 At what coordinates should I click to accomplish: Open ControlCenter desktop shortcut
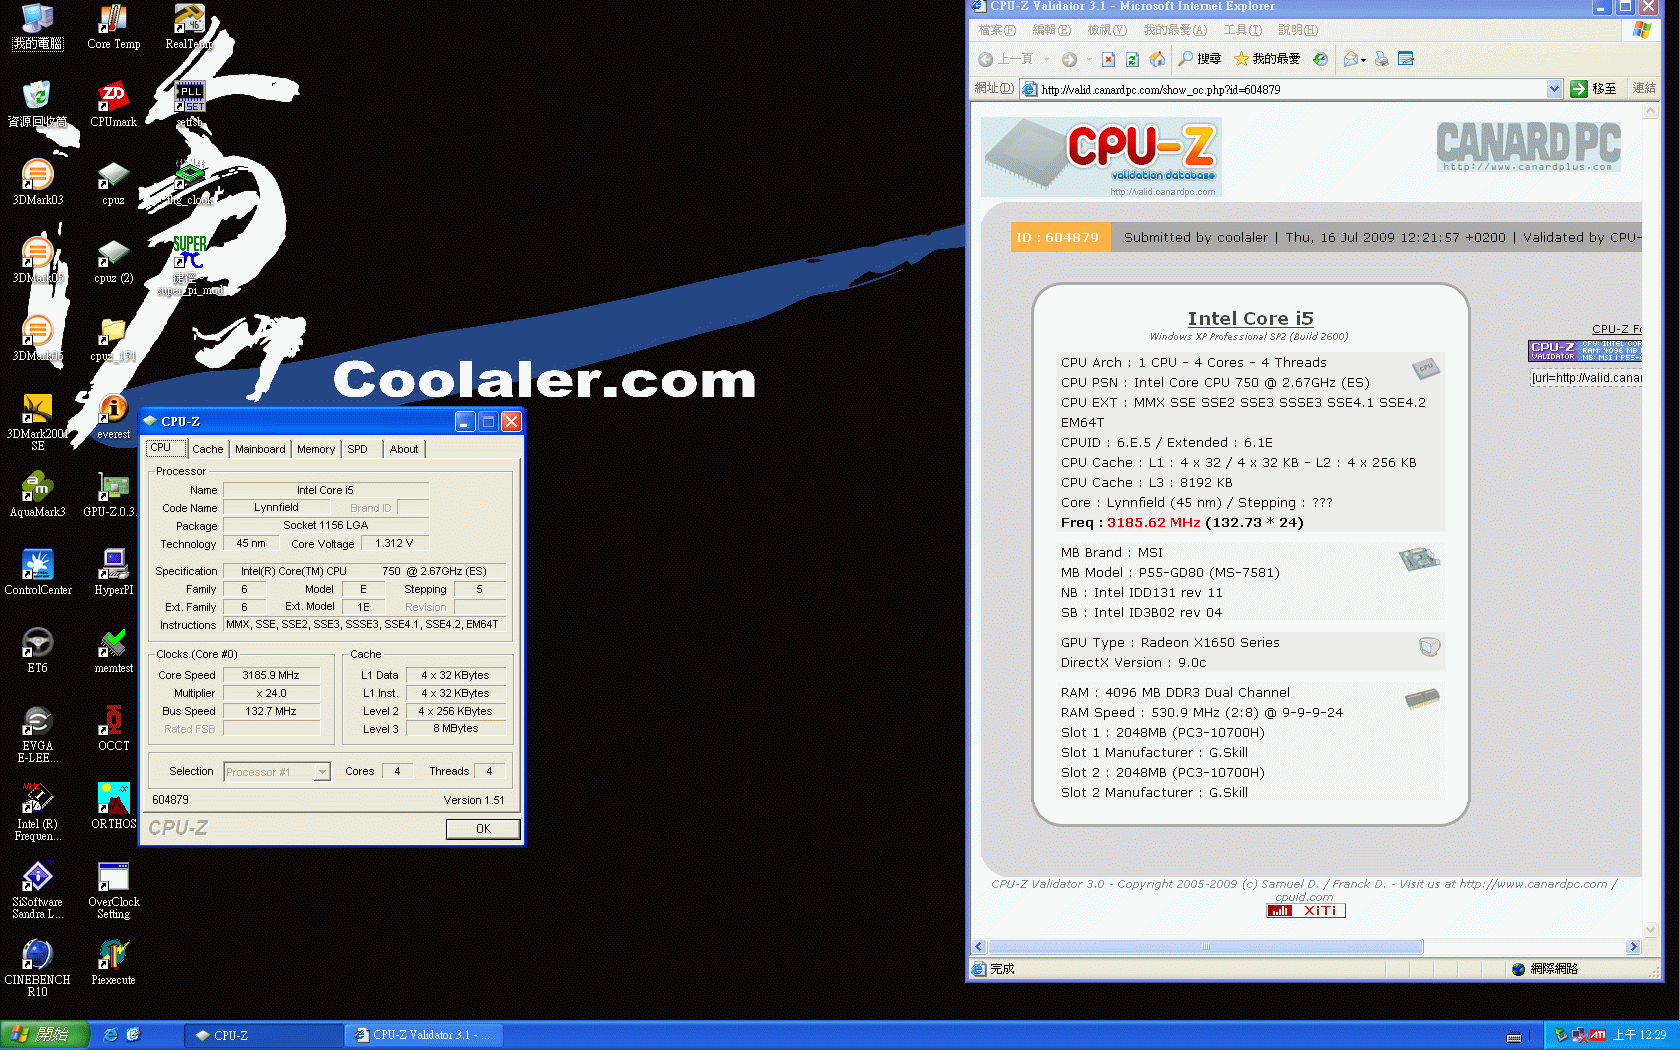[x=37, y=573]
